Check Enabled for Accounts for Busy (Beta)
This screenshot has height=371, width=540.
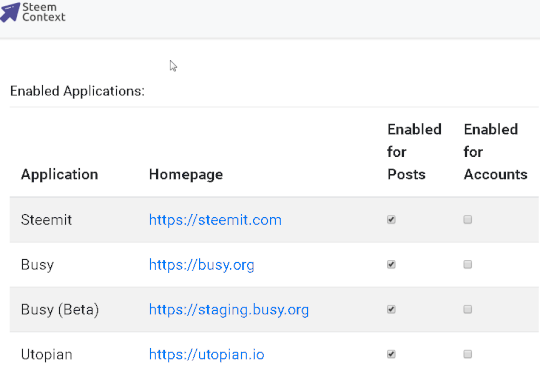[x=468, y=309]
